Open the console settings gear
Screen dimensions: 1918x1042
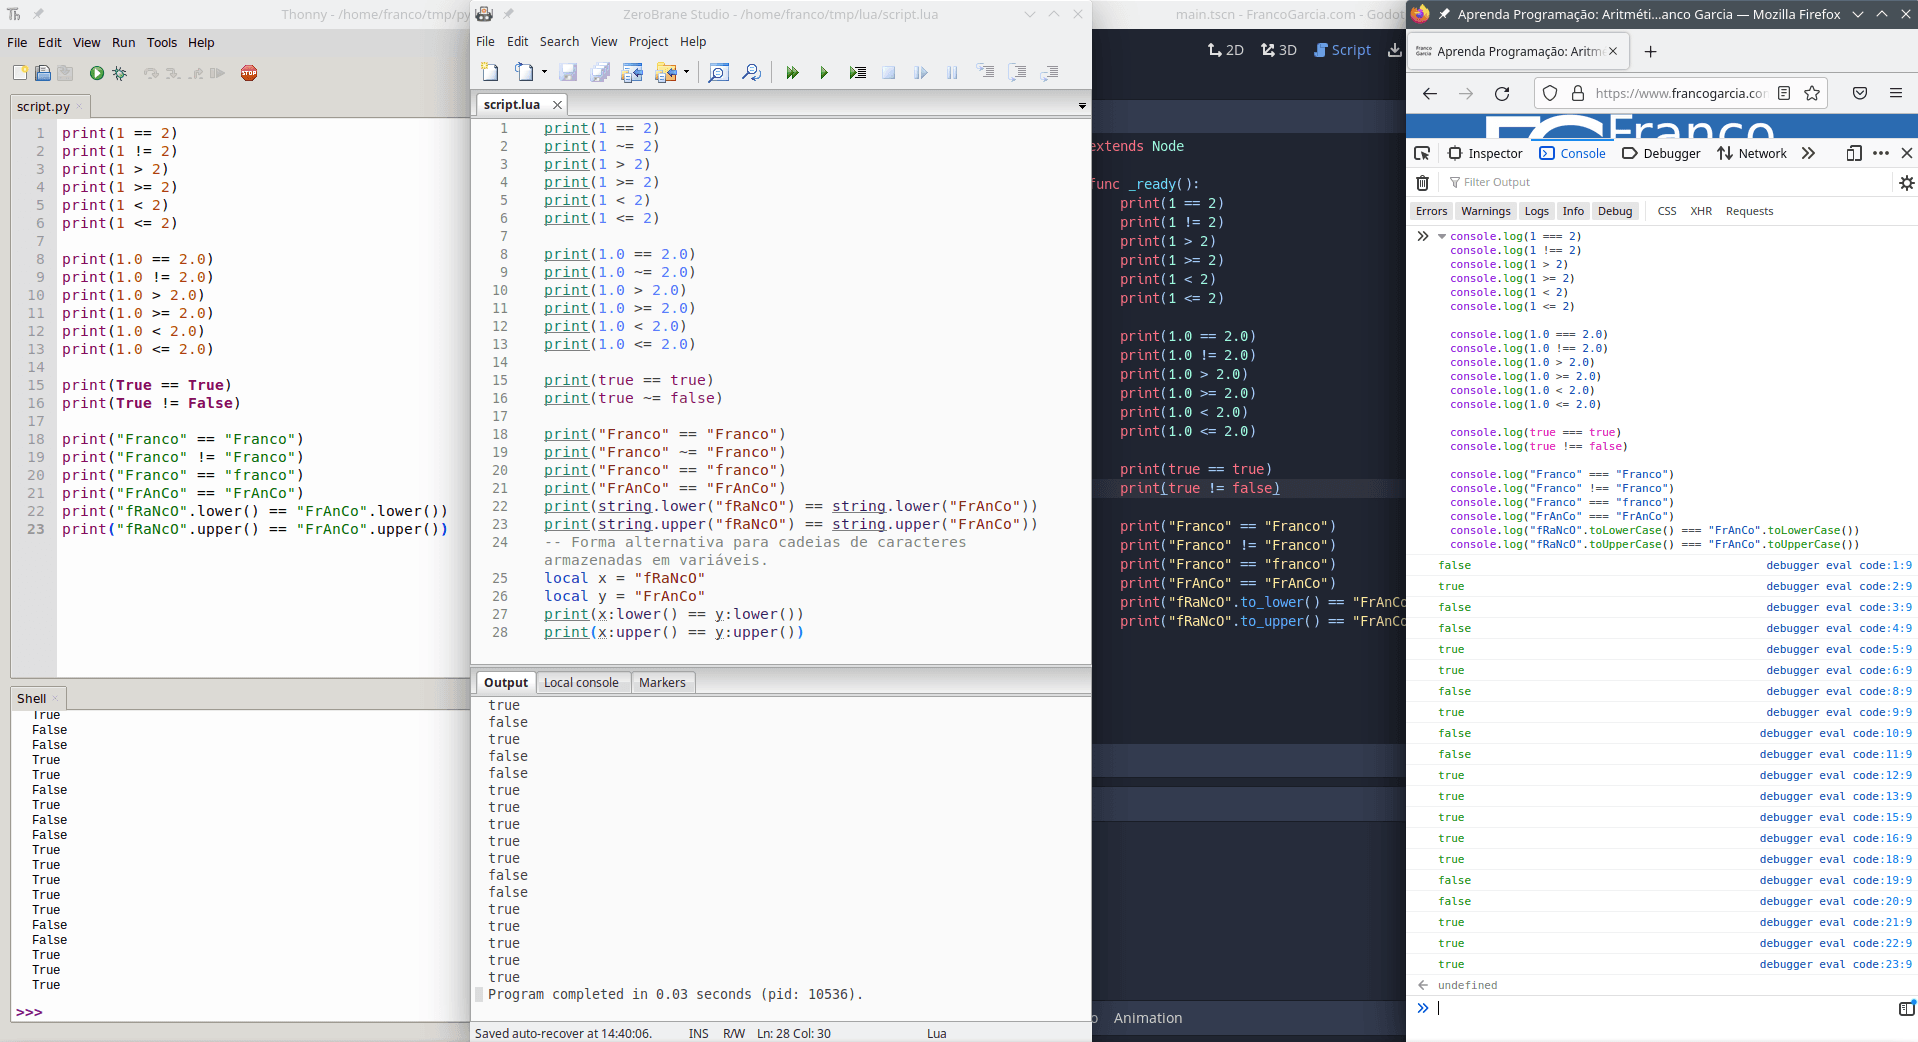click(x=1906, y=182)
